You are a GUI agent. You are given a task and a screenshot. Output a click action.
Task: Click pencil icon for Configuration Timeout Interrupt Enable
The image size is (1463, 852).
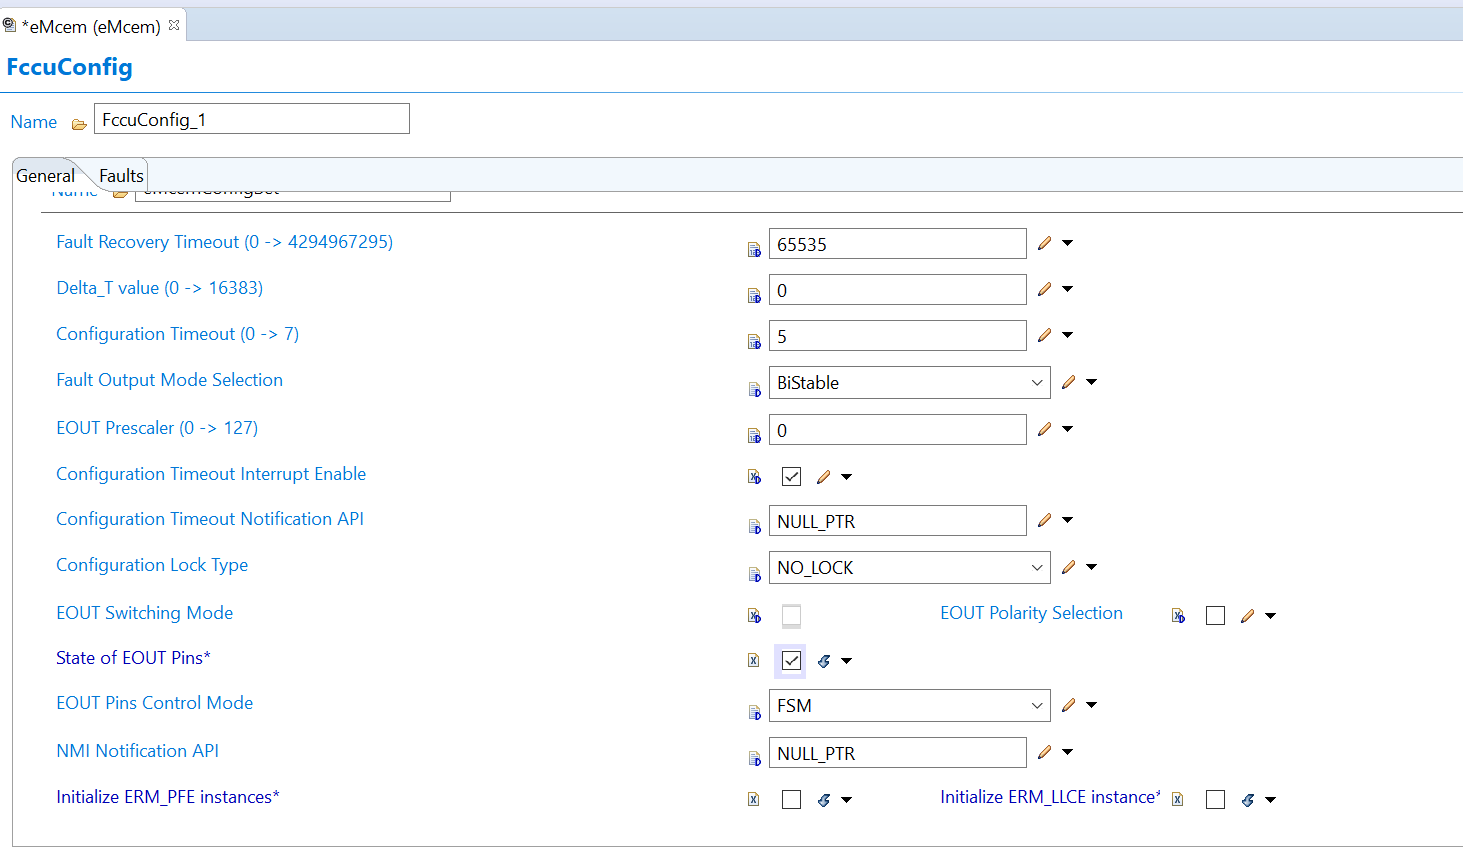[x=824, y=477]
